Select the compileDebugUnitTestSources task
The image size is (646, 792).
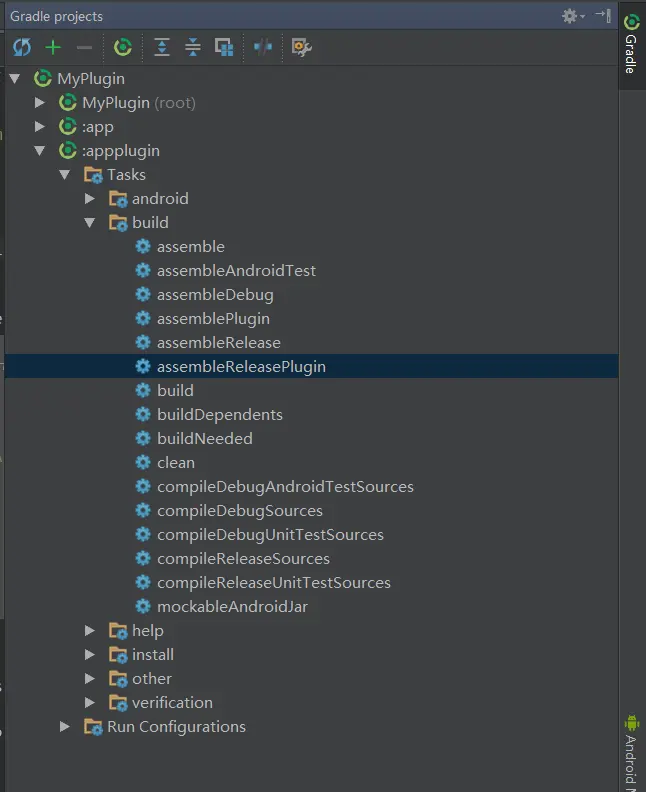pyautogui.click(x=270, y=534)
